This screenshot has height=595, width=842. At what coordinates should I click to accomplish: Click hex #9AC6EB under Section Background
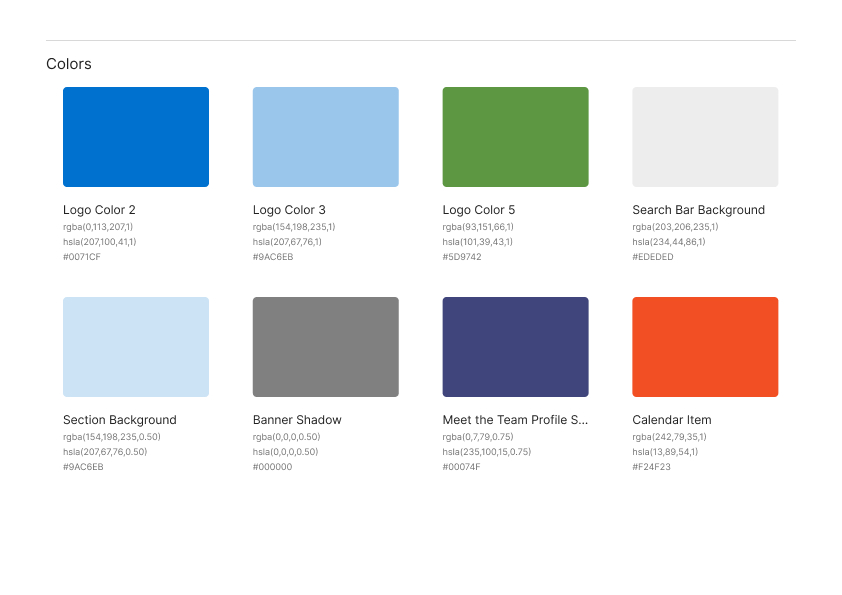[x=83, y=467]
